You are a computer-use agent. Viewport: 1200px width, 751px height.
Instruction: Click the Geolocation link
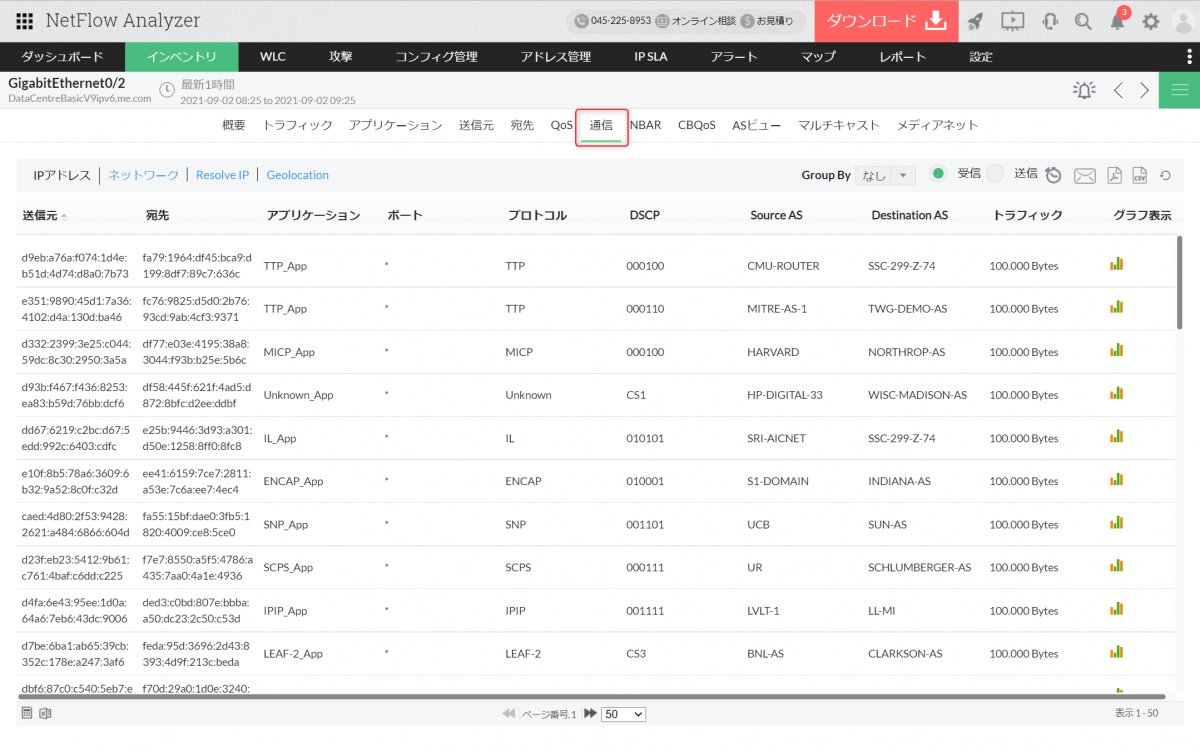tap(297, 175)
